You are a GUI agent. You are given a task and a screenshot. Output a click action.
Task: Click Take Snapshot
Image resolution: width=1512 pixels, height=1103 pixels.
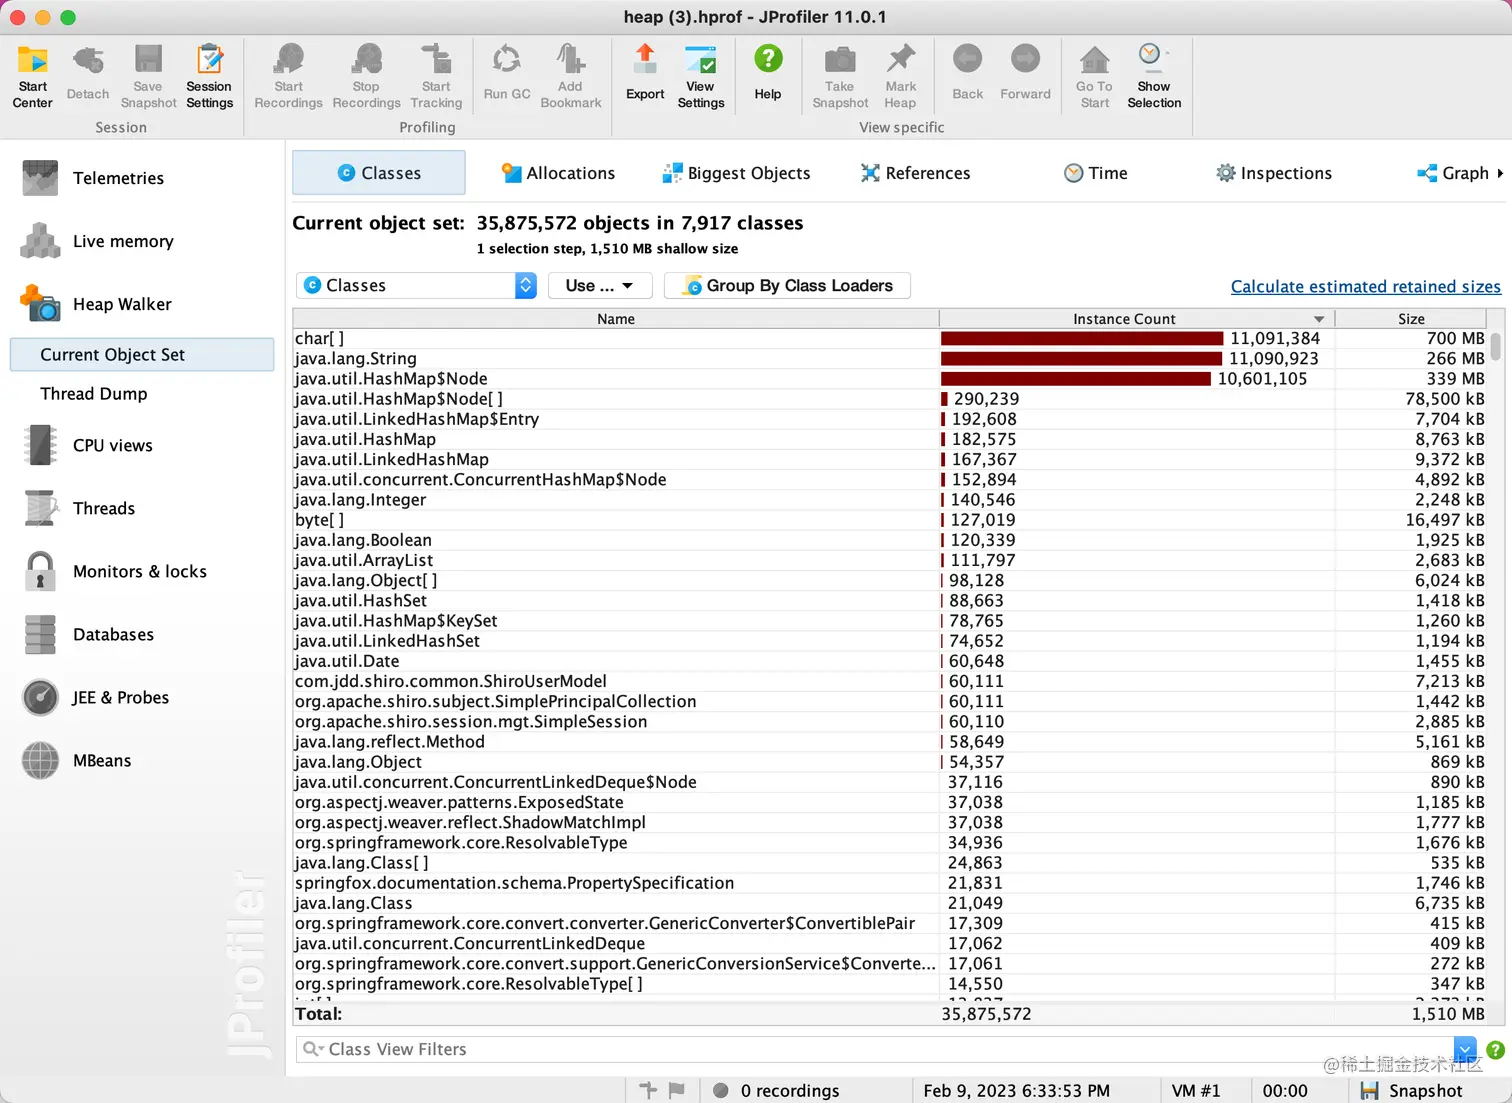tap(840, 77)
